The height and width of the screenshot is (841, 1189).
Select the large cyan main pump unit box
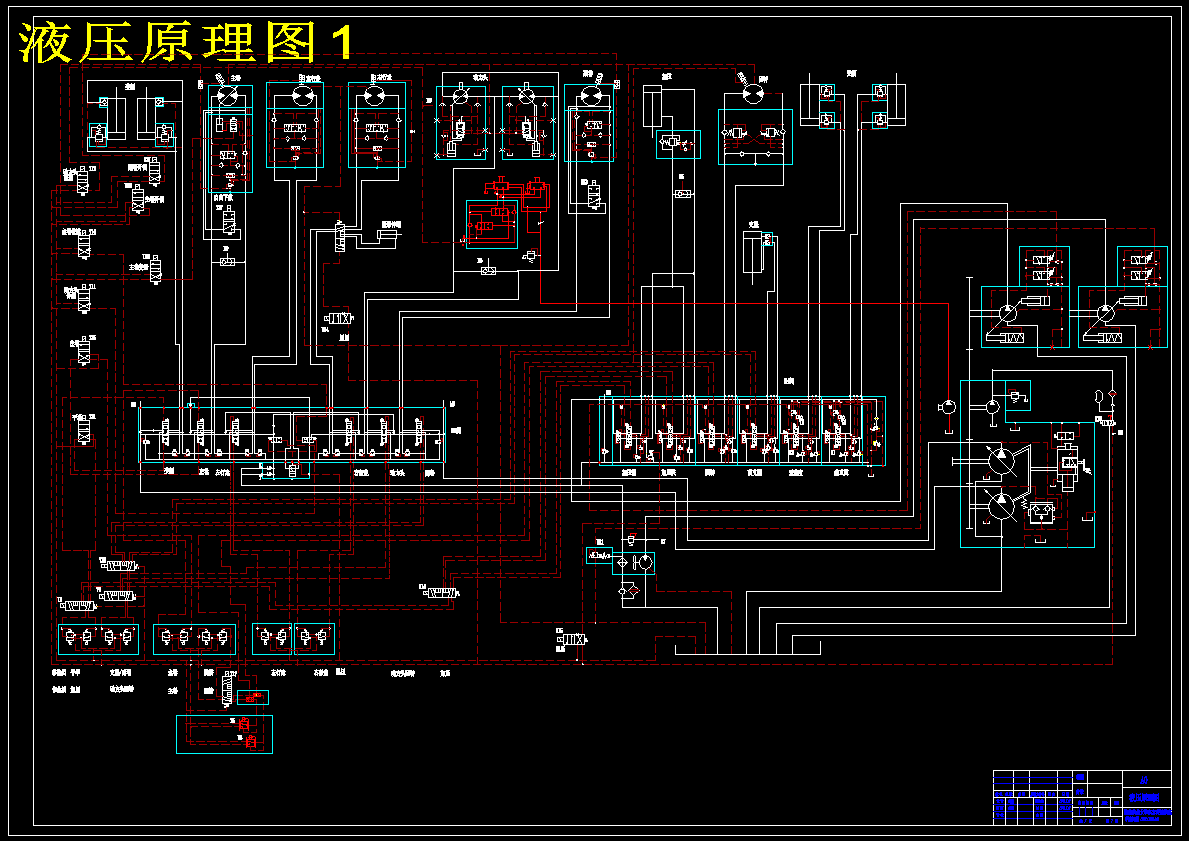click(x=1027, y=463)
